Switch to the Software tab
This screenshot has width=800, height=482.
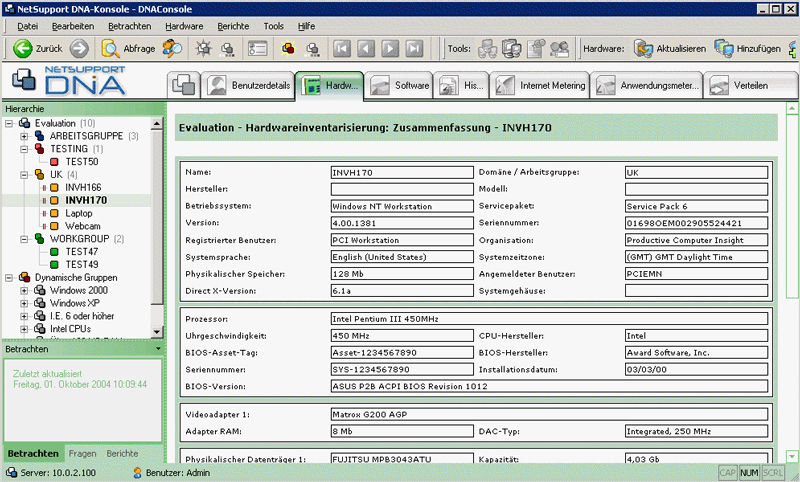pos(399,86)
